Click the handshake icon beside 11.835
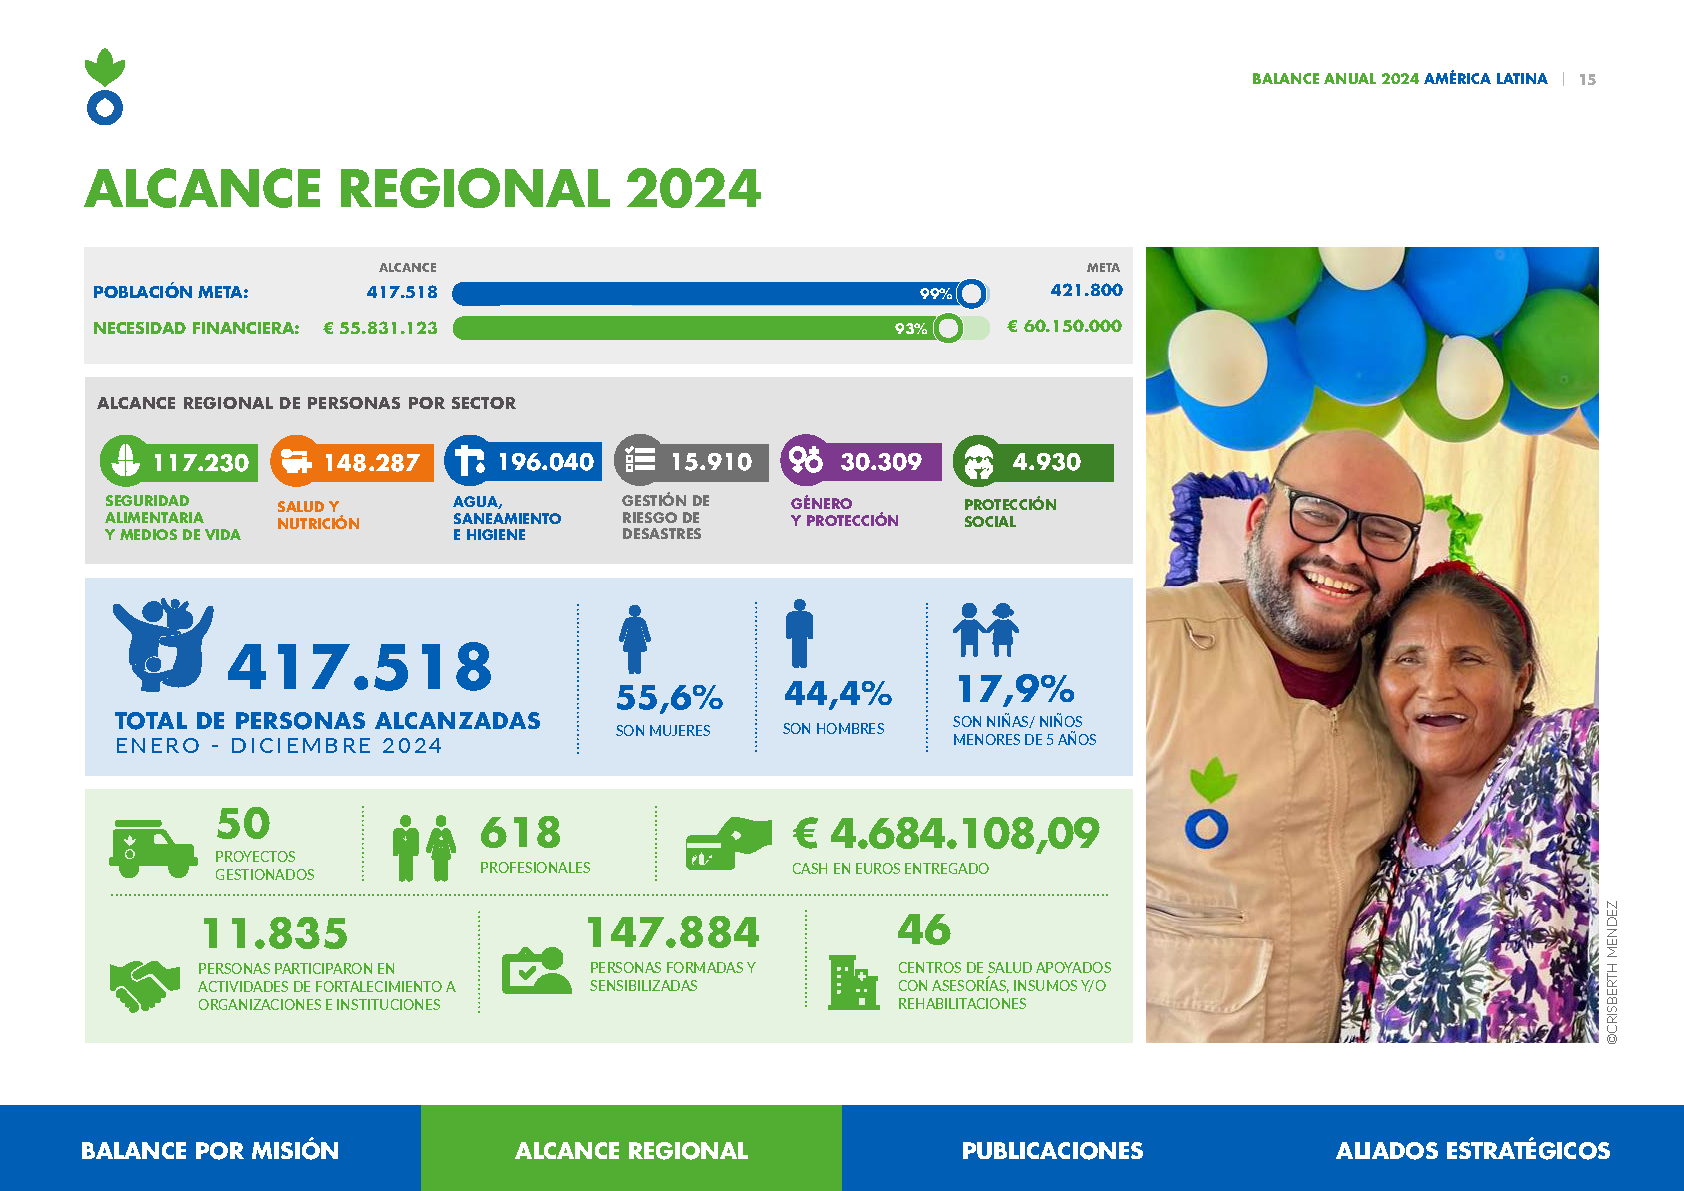Screen dimensions: 1684x1191 pyautogui.click(x=146, y=985)
